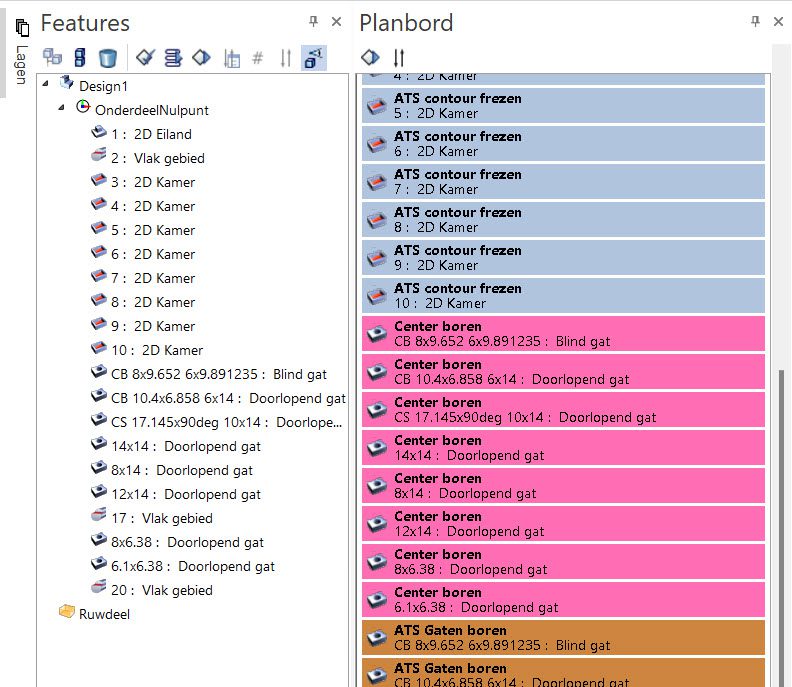Select 6.1x6.38 Doorlopend gat in tree
The height and width of the screenshot is (687, 792).
(x=192, y=566)
